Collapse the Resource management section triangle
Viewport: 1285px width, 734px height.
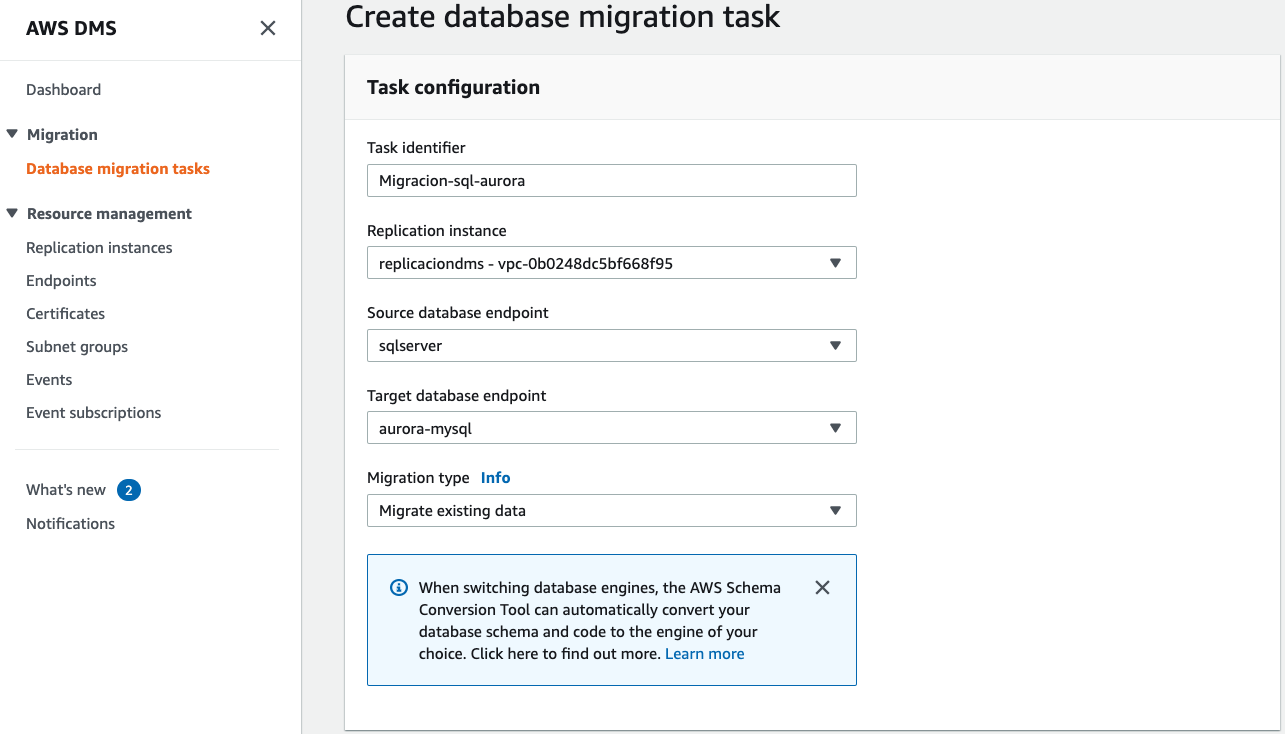[13, 213]
